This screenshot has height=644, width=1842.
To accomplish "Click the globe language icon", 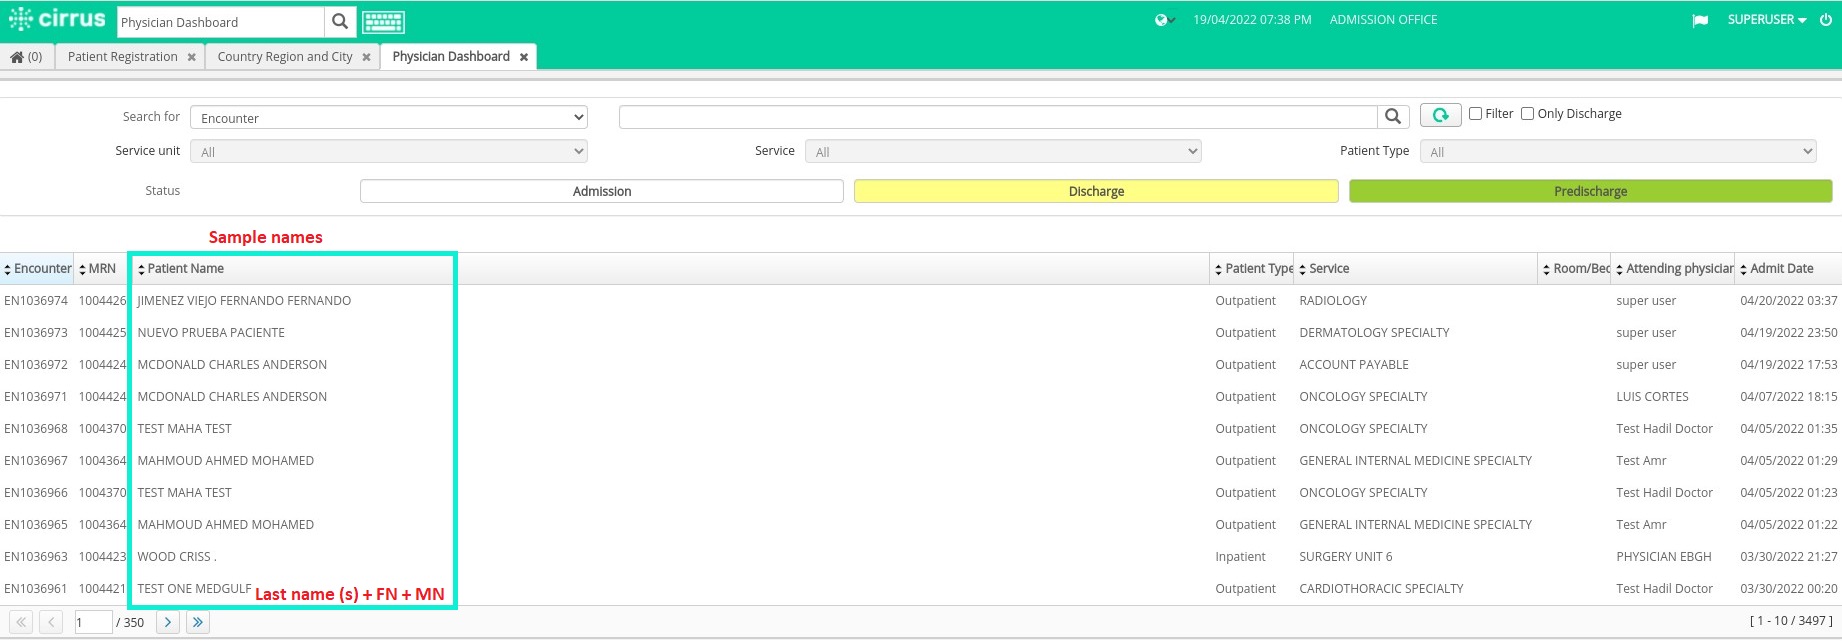I will (1163, 20).
